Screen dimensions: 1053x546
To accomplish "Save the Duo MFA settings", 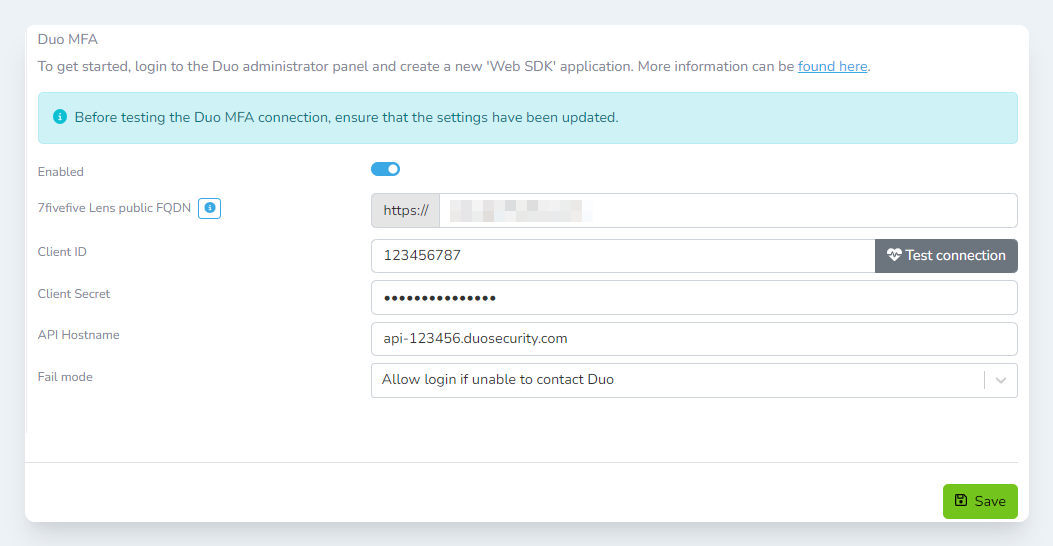I will point(979,501).
